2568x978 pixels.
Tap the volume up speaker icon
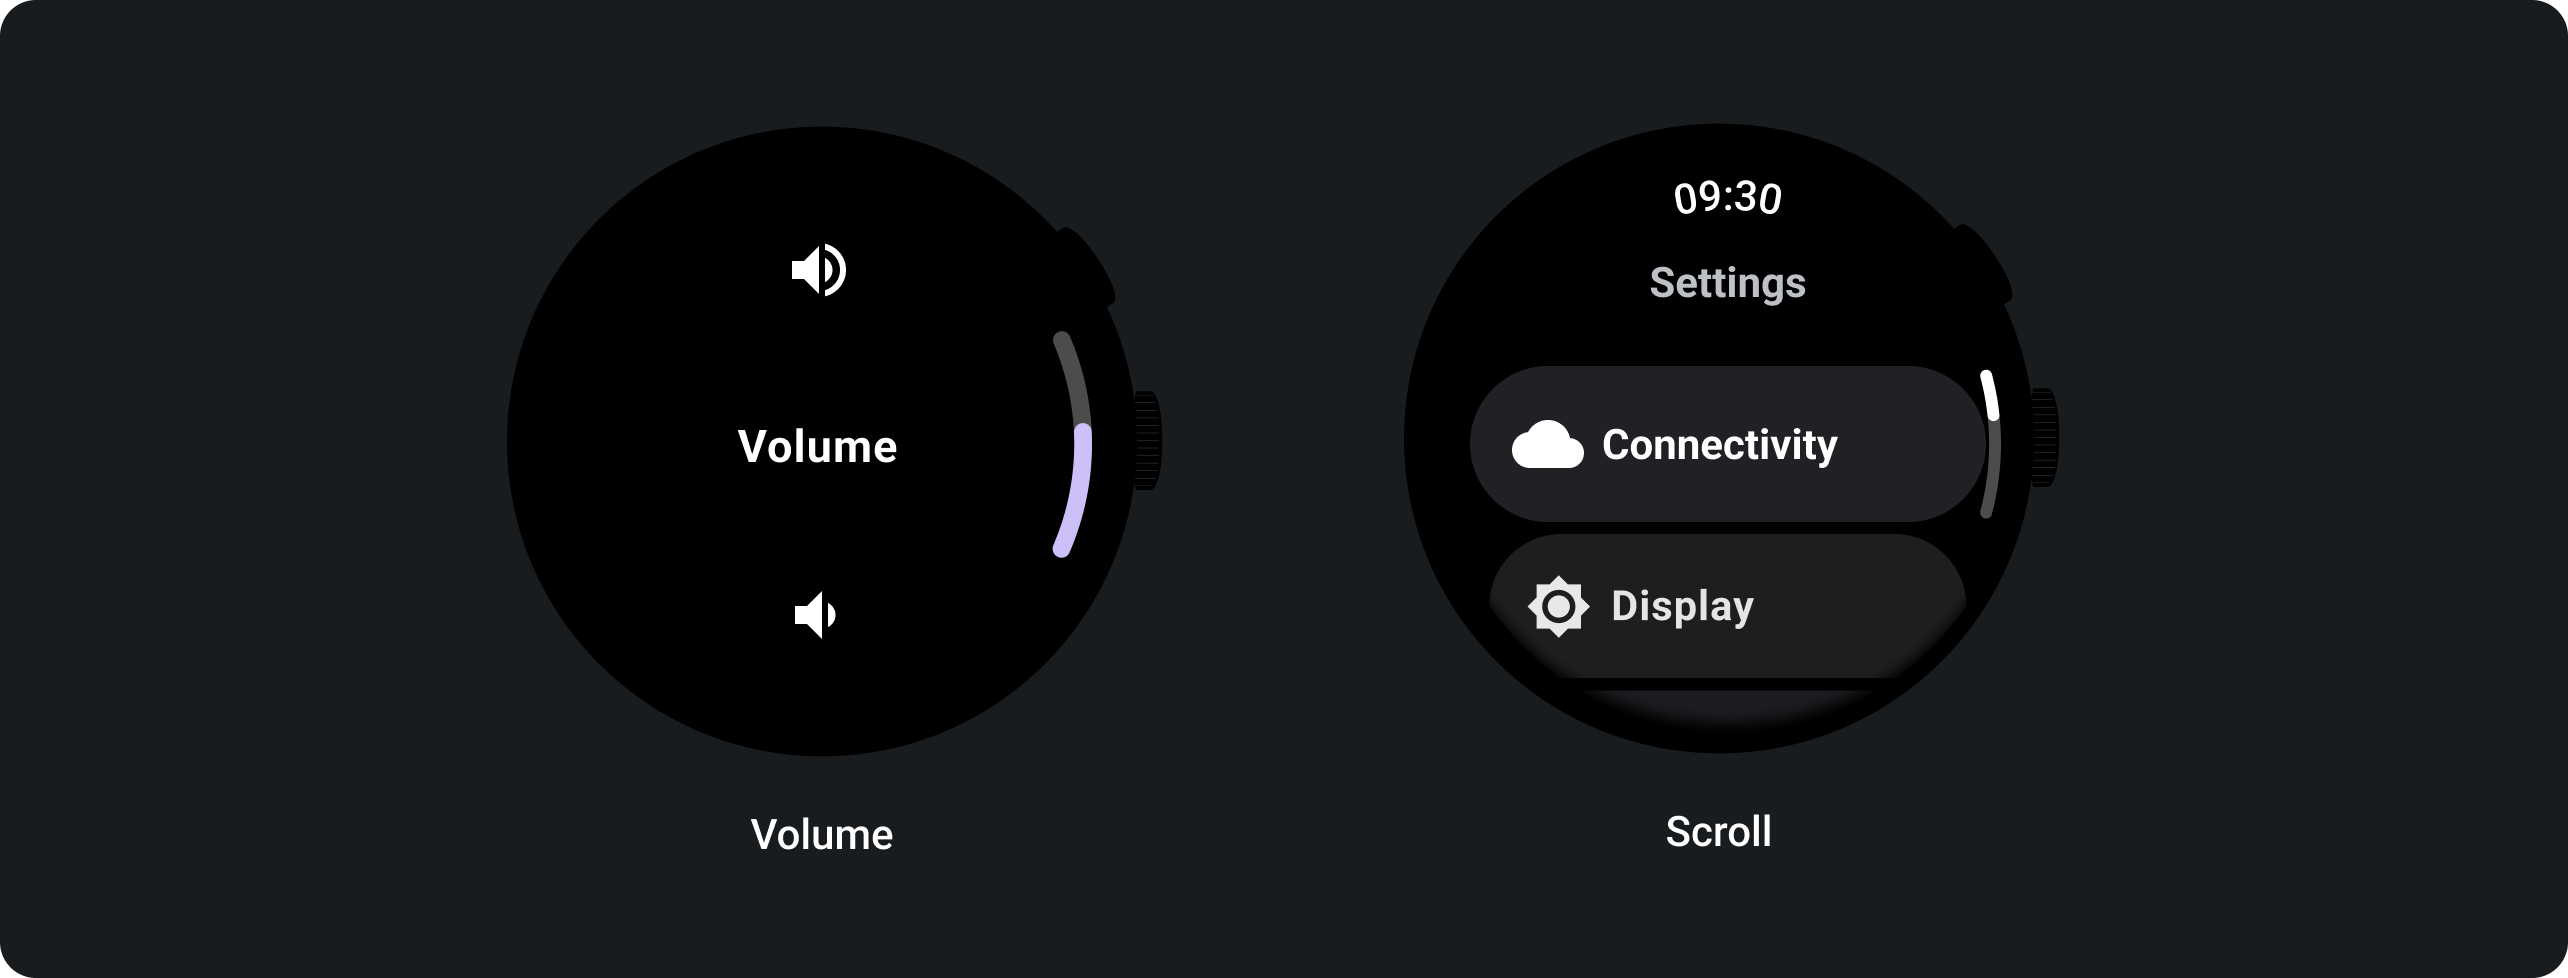click(x=819, y=270)
